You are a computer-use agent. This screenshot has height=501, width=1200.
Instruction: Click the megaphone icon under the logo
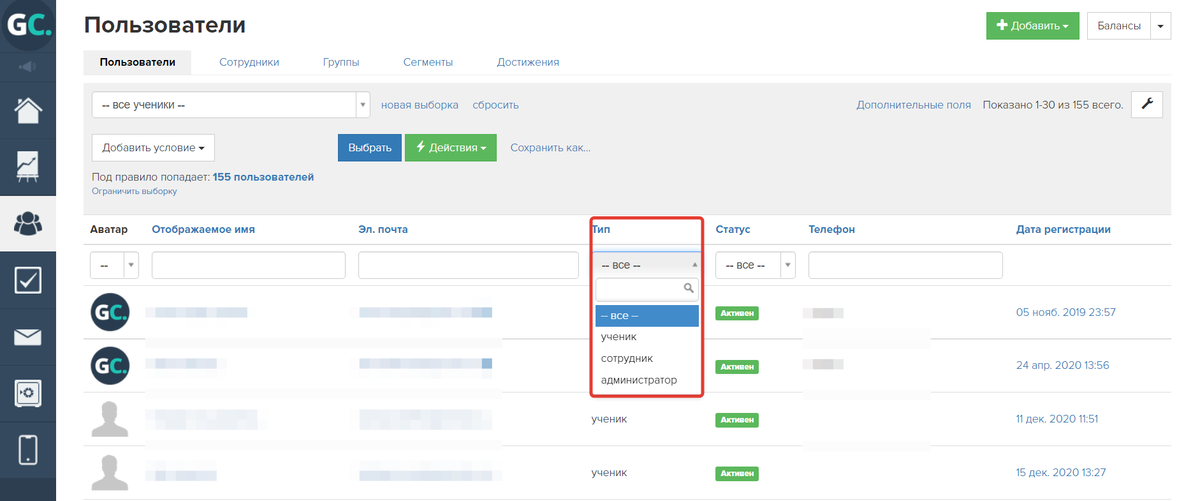click(x=27, y=67)
